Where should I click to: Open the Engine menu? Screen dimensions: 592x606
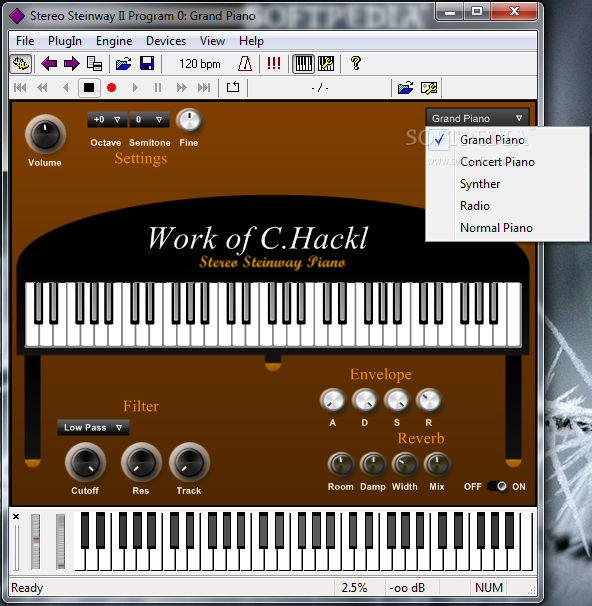pyautogui.click(x=114, y=41)
